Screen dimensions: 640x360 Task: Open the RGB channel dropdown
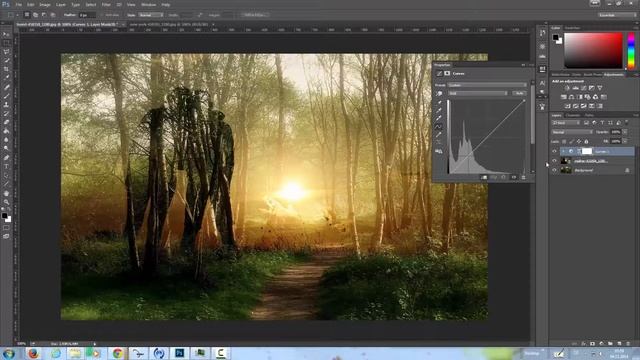[478, 93]
